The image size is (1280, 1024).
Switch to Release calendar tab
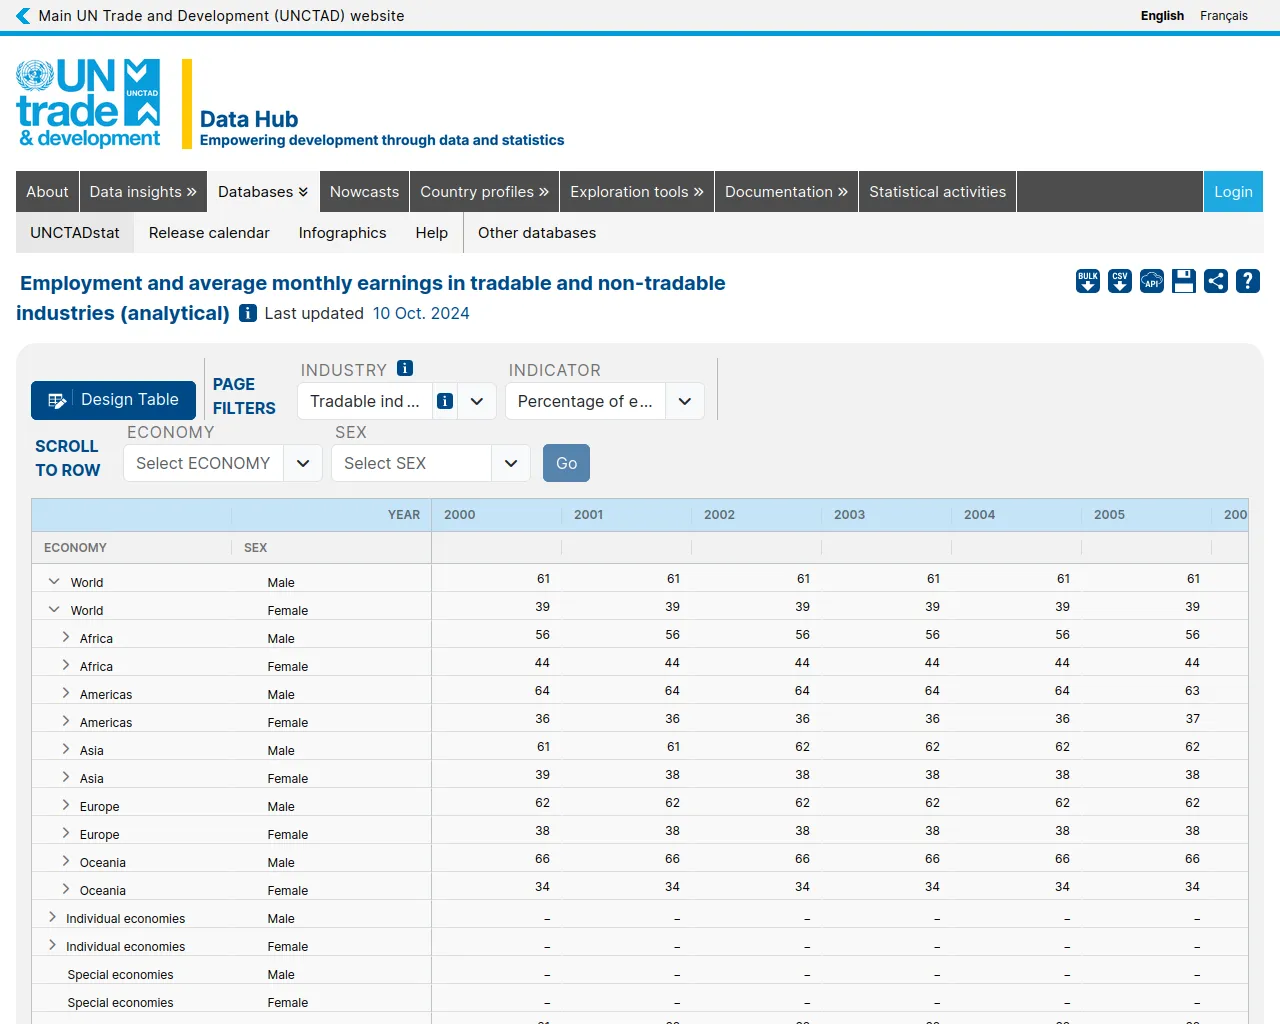point(209,233)
